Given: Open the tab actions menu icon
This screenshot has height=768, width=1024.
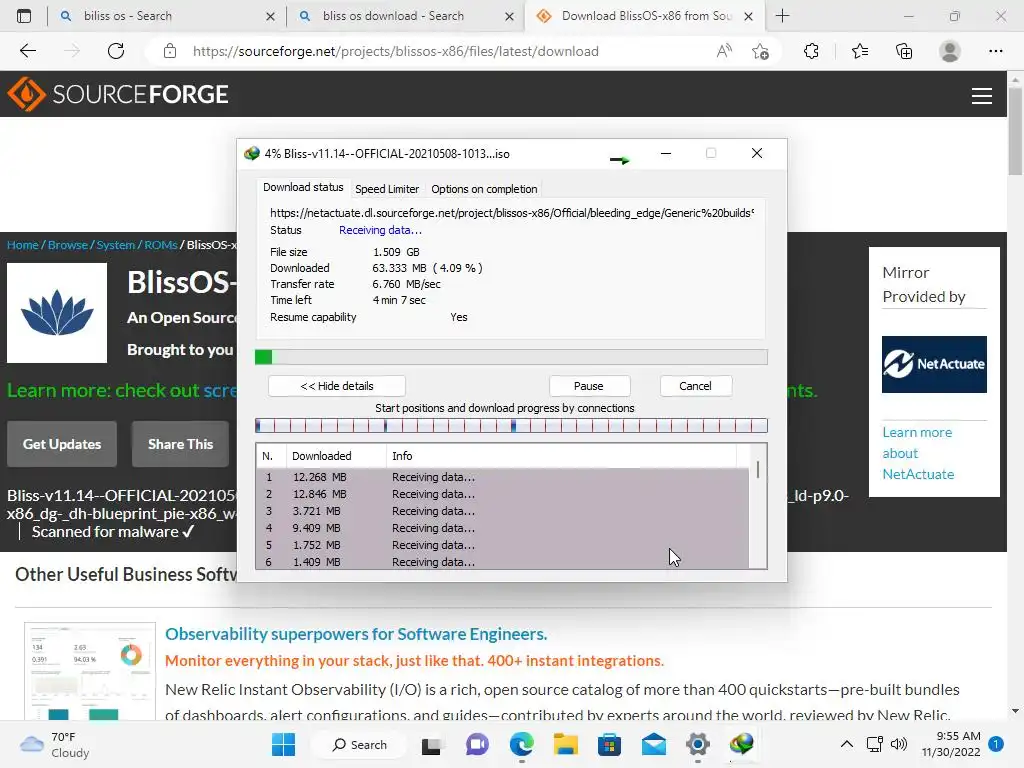Looking at the screenshot, I should pos(24,16).
